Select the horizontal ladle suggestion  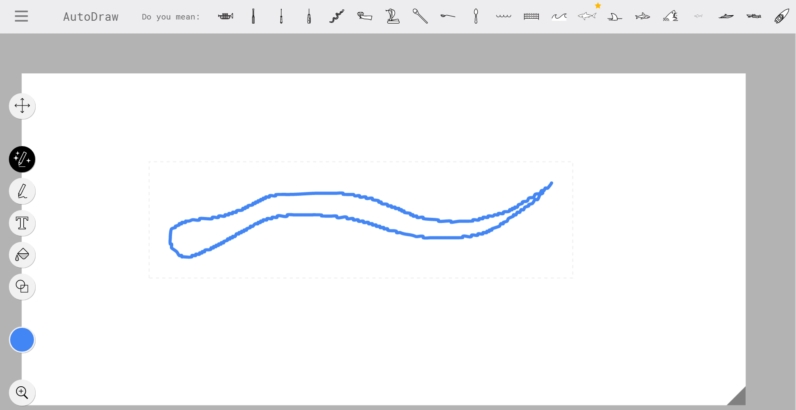click(448, 16)
